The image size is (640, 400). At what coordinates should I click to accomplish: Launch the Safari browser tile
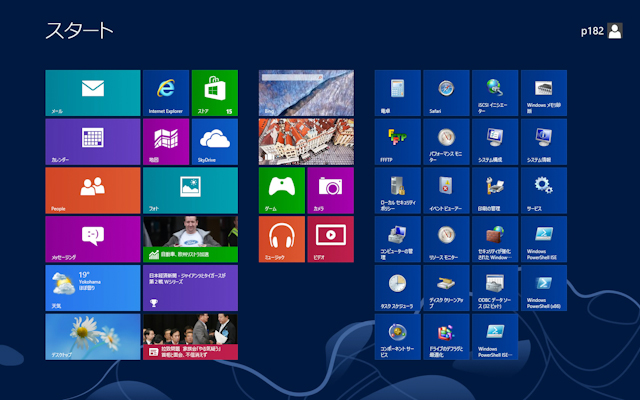click(446, 93)
